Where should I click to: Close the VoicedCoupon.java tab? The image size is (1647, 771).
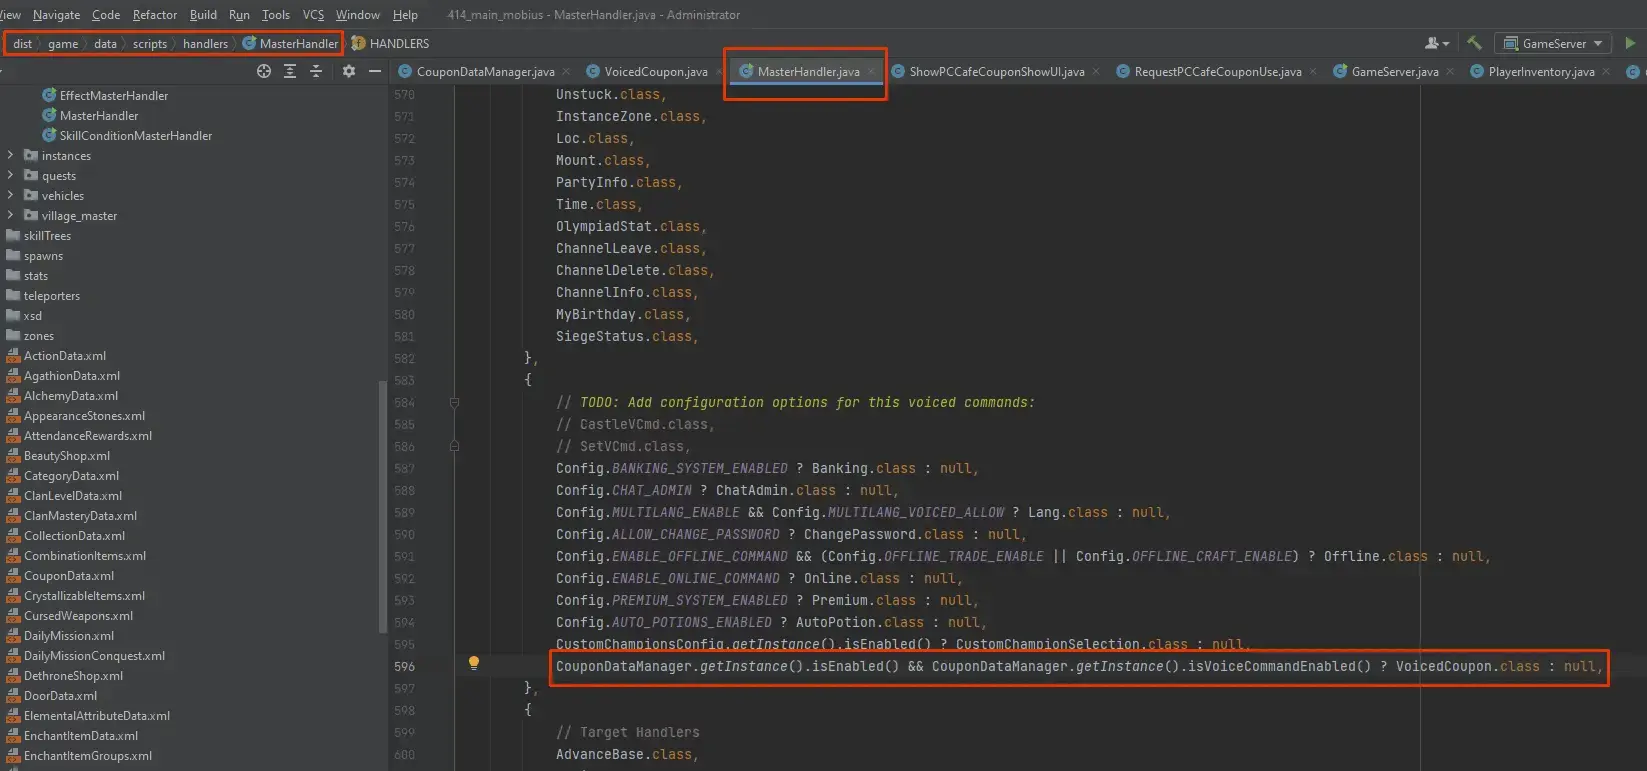719,71
